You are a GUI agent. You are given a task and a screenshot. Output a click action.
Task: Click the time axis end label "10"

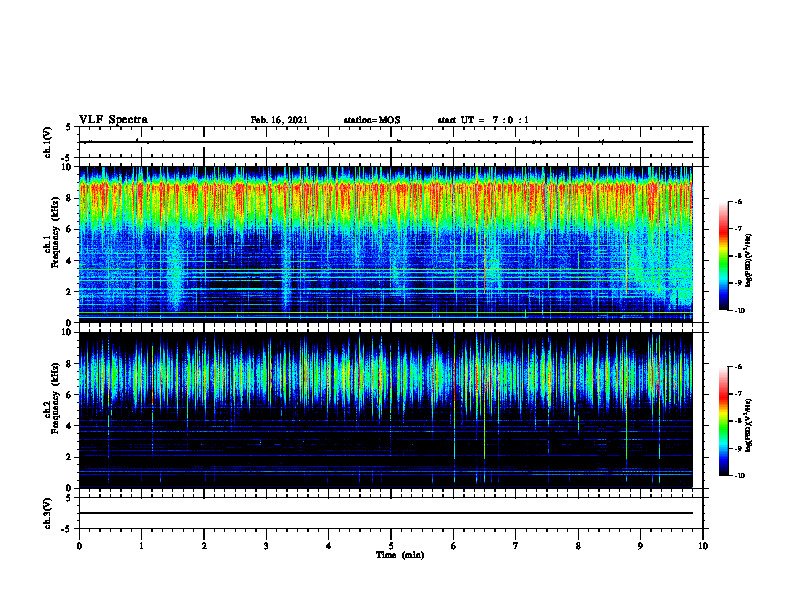point(703,546)
